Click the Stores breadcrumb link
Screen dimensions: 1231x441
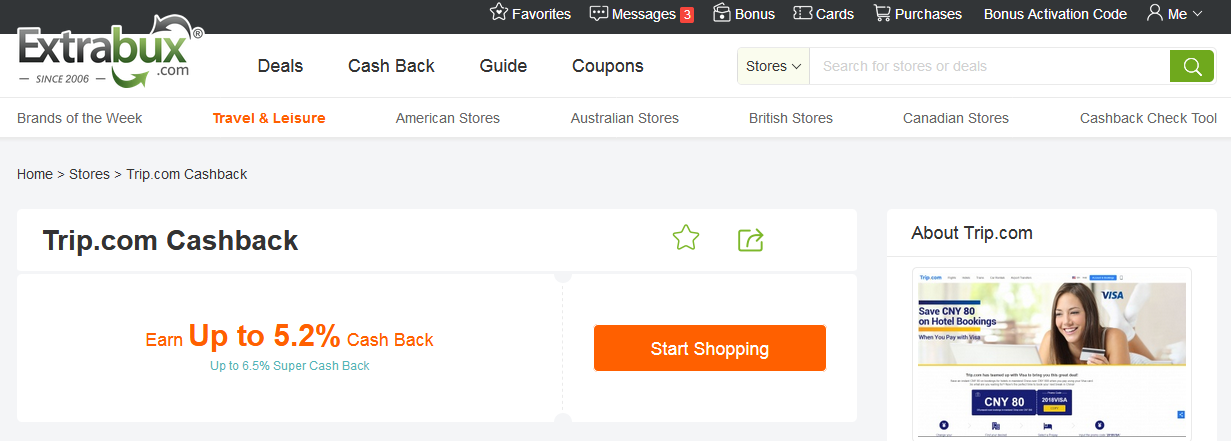pos(89,174)
